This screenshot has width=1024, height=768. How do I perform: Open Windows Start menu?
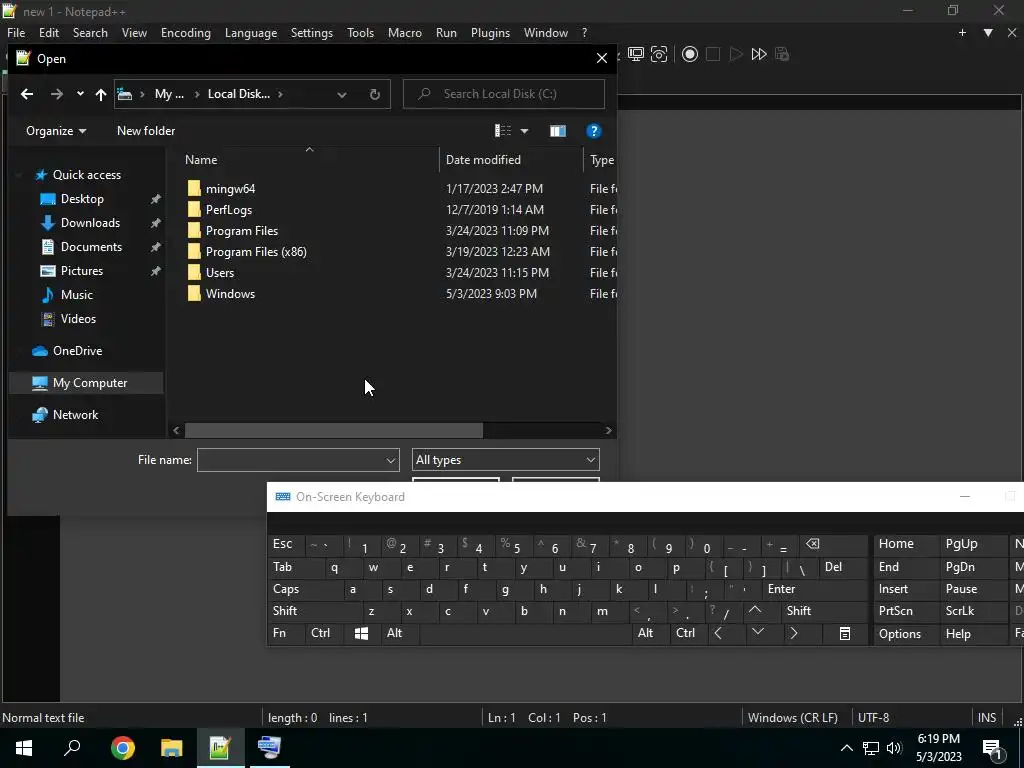(24, 747)
